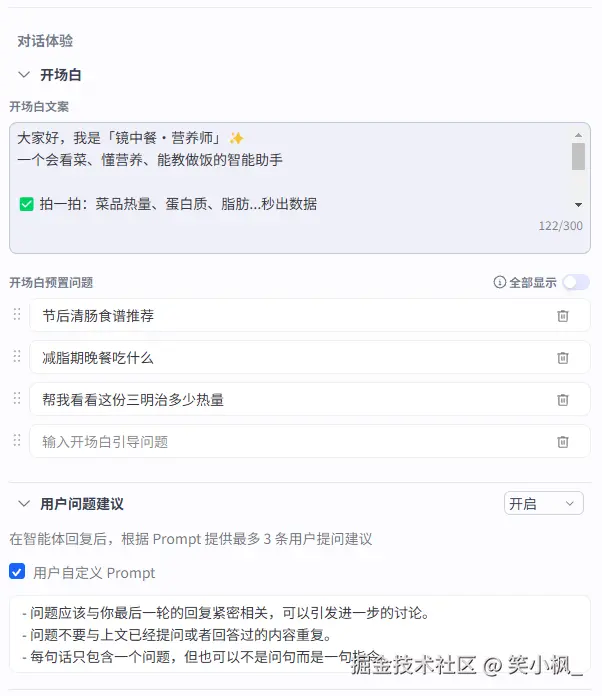Delete the 节后清肠食谱推荐 preset question
The height and width of the screenshot is (696, 602).
[x=563, y=316]
